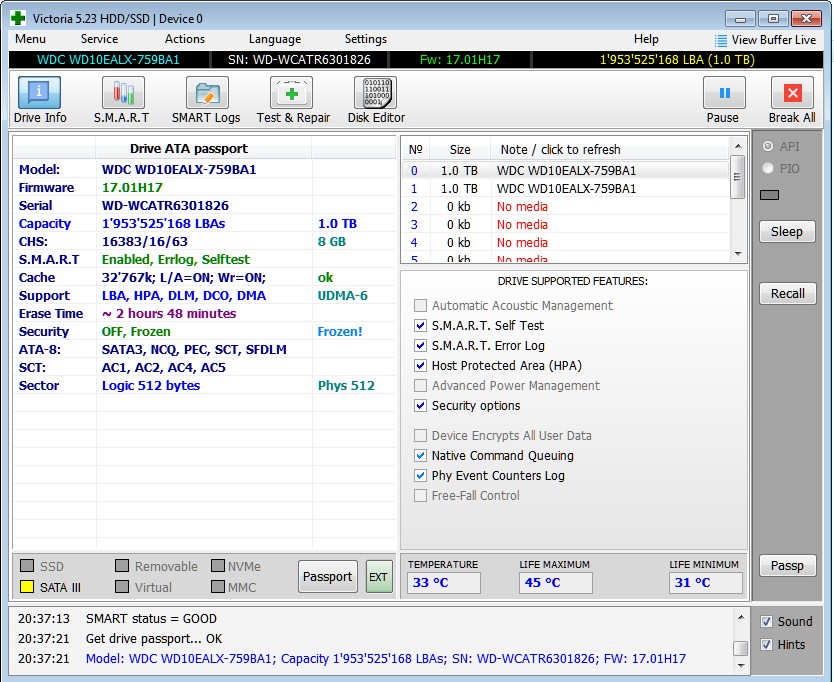834x682 pixels.
Task: Click the 33 °C temperature field
Action: 444,583
